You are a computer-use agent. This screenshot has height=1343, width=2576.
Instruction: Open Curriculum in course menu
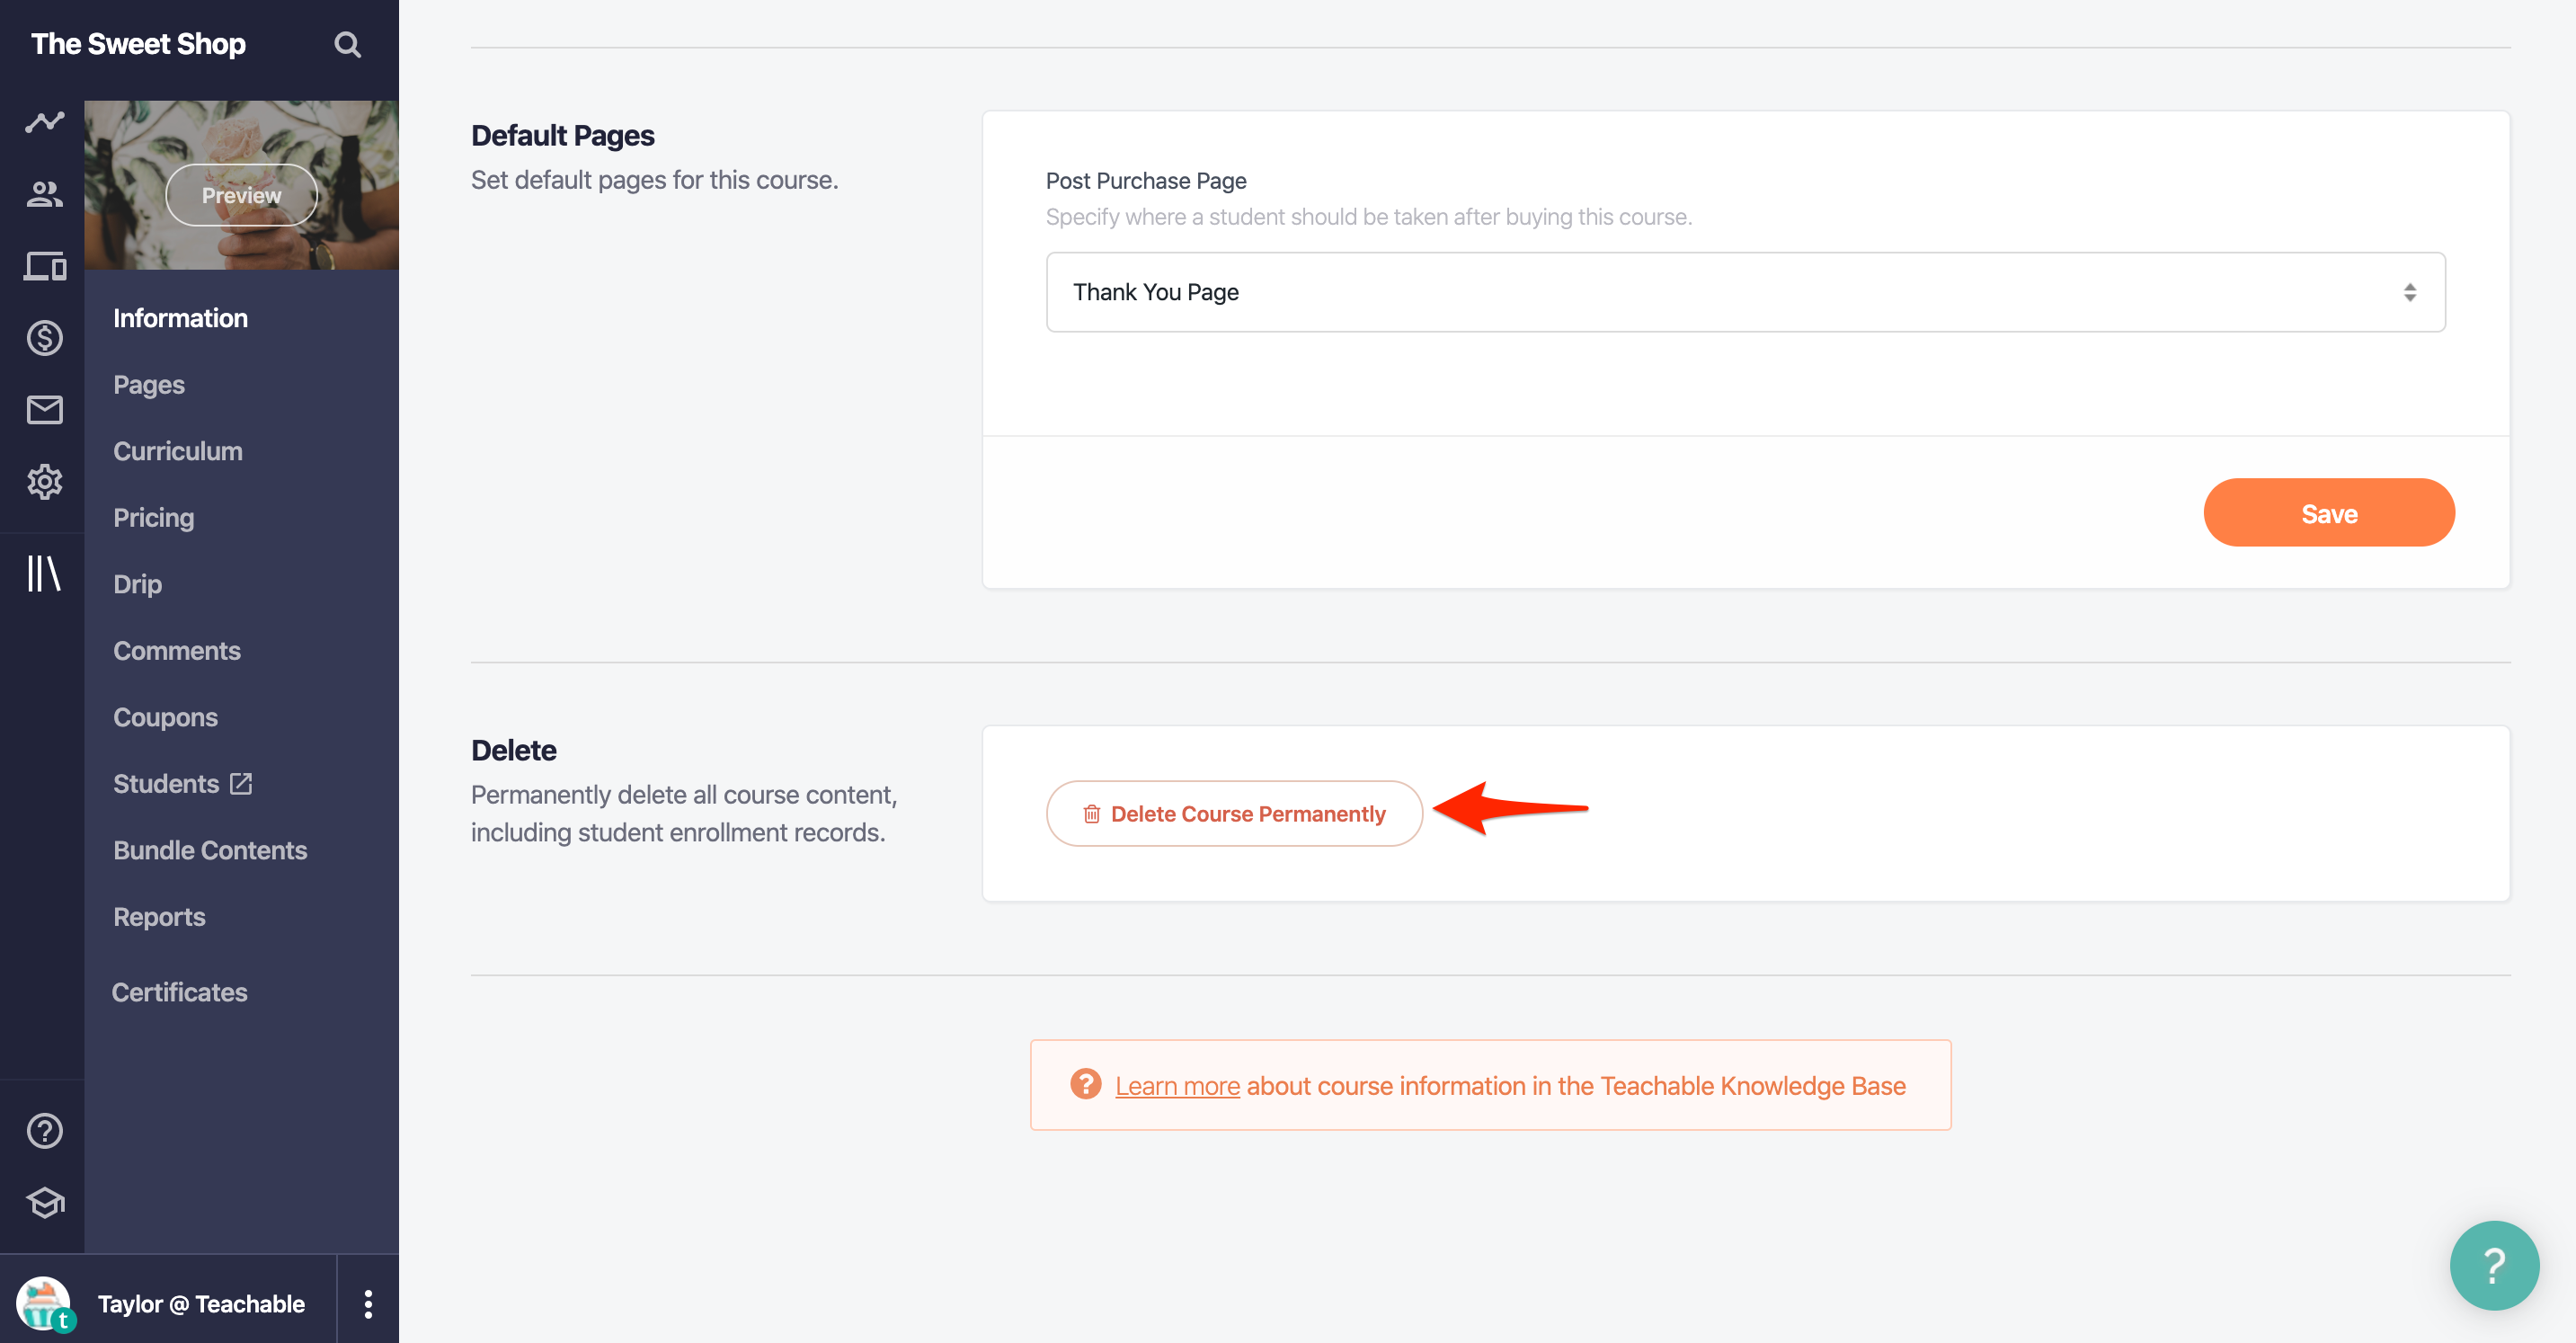tap(178, 451)
